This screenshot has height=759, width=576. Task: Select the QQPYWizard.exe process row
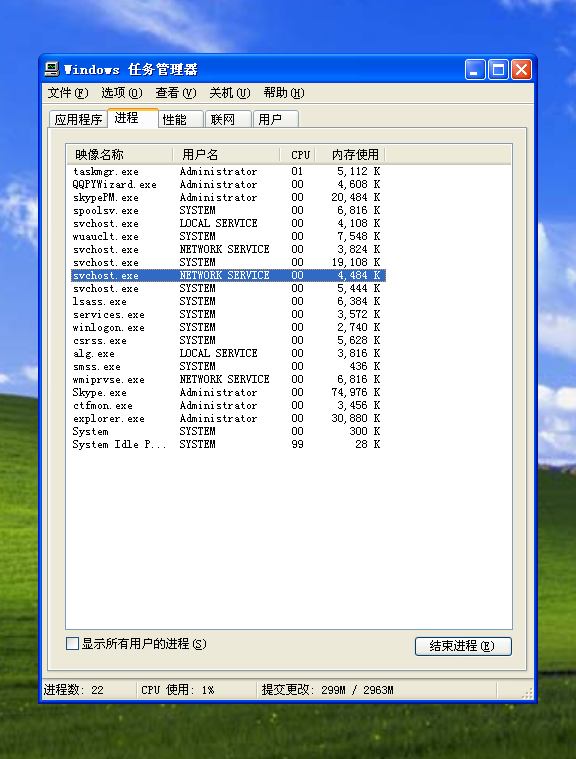click(x=228, y=184)
